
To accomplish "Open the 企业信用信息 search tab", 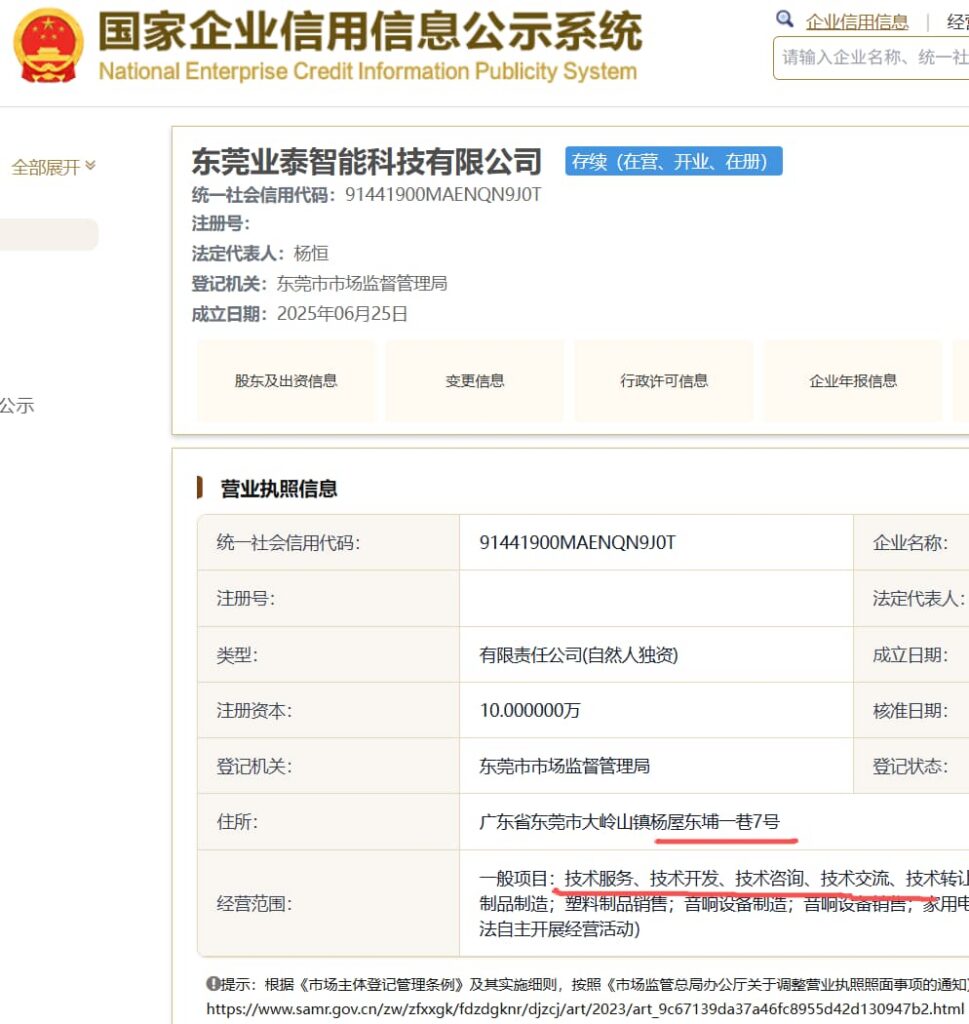I will tap(857, 22).
